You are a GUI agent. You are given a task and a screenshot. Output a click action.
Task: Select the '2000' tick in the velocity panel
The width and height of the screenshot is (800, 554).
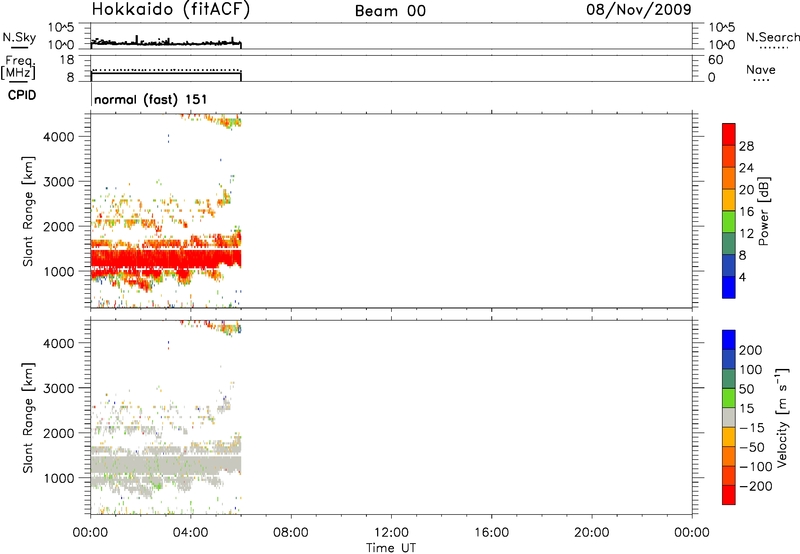[x=59, y=433]
